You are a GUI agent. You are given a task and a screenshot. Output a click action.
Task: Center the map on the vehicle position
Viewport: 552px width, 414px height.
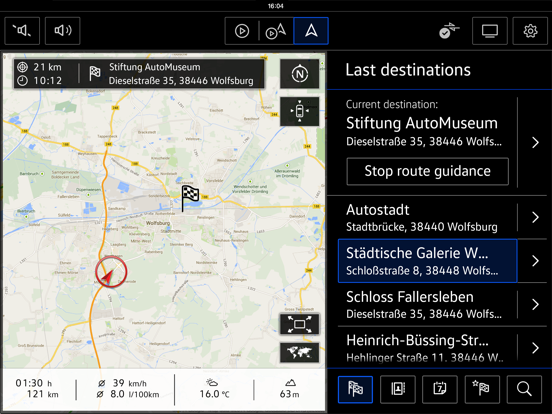[x=300, y=111]
